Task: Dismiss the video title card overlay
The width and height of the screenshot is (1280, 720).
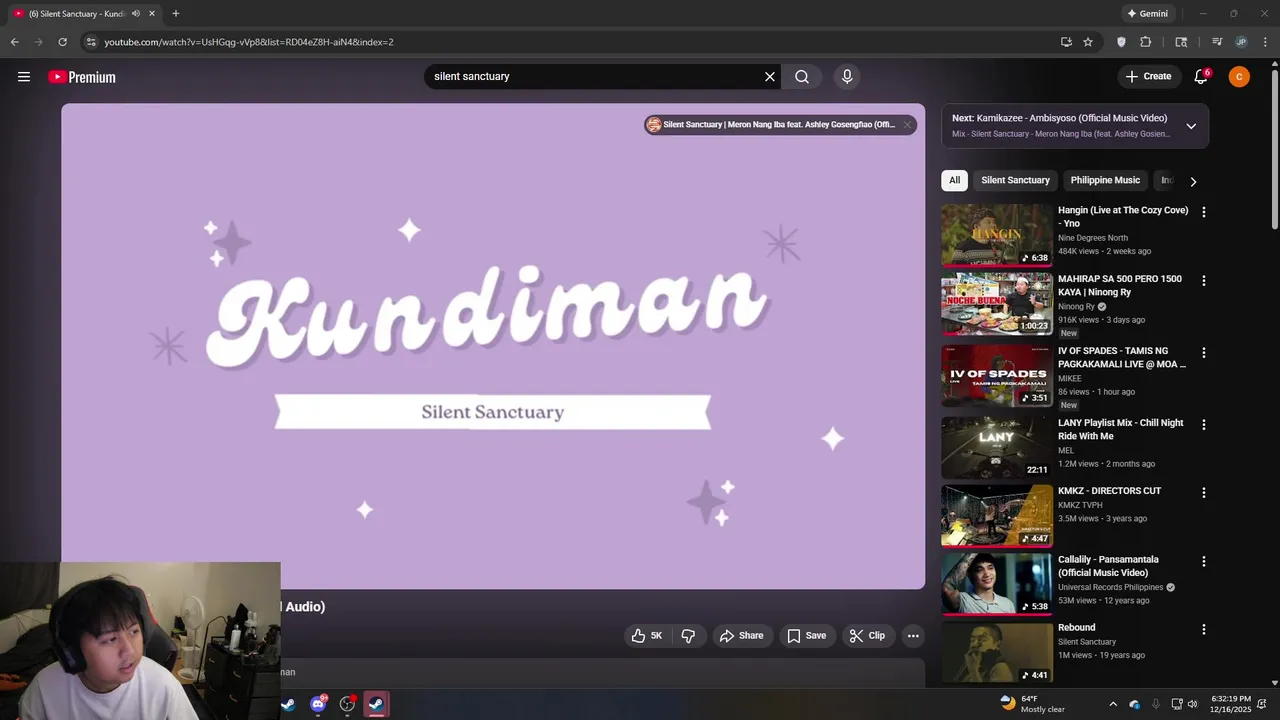Action: pyautogui.click(x=907, y=125)
